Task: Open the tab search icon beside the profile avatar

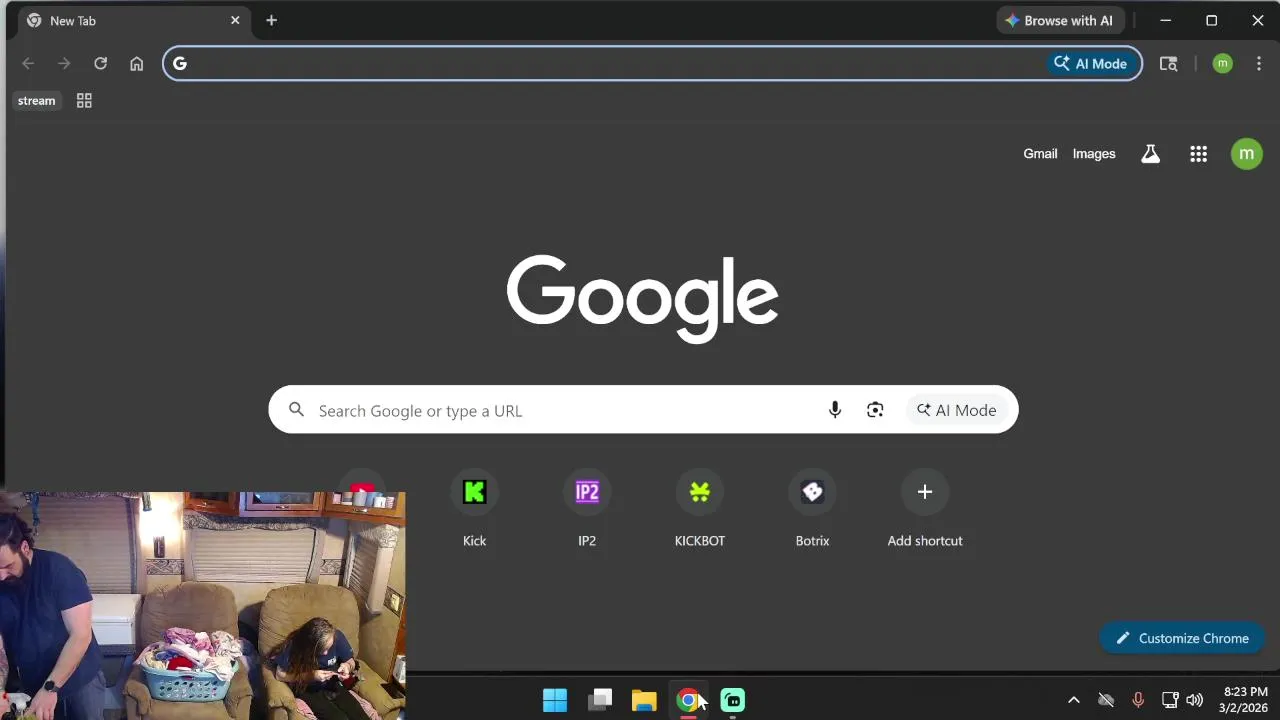Action: tap(1168, 64)
